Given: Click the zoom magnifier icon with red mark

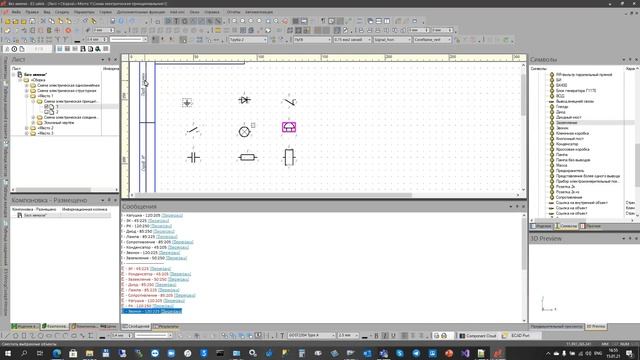Looking at the screenshot, I should tap(285, 21).
